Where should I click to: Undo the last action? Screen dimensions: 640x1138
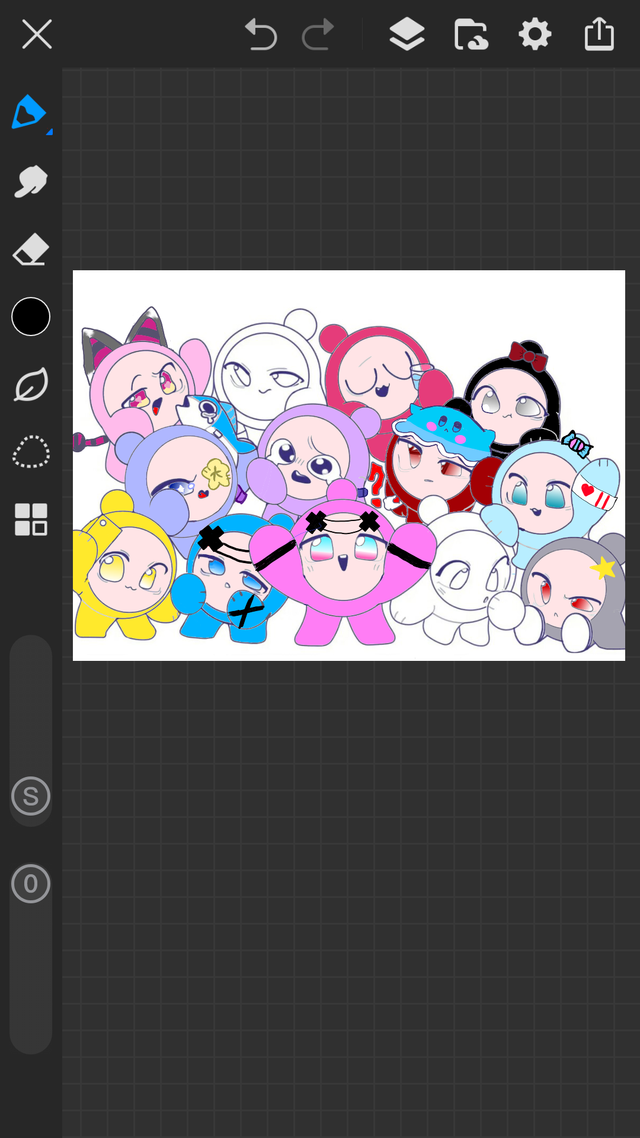pyautogui.click(x=261, y=35)
